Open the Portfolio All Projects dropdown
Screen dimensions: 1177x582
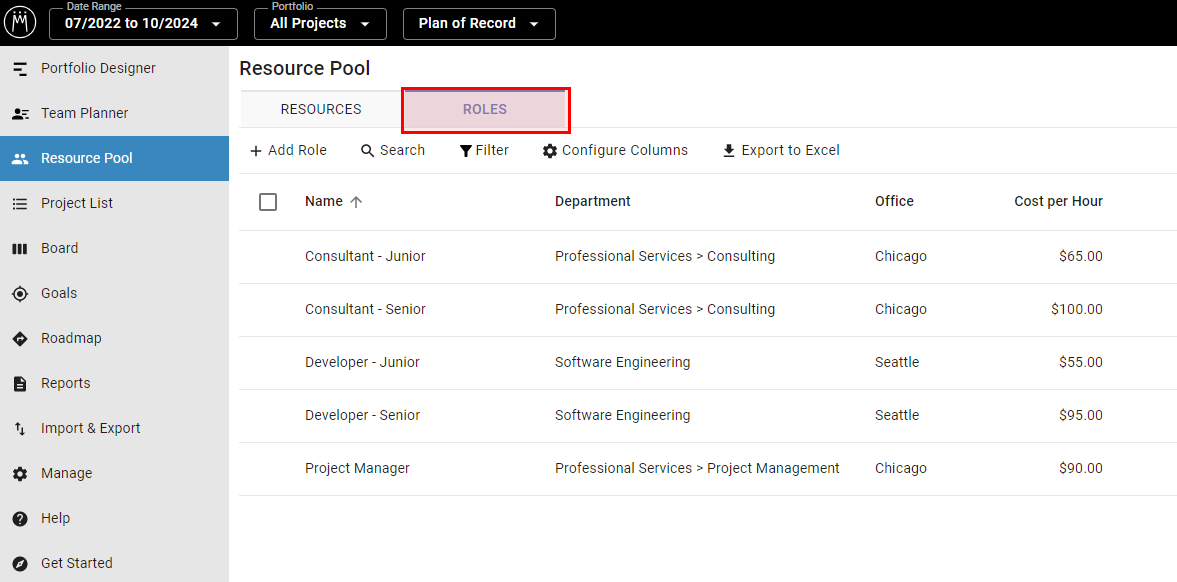(x=320, y=24)
